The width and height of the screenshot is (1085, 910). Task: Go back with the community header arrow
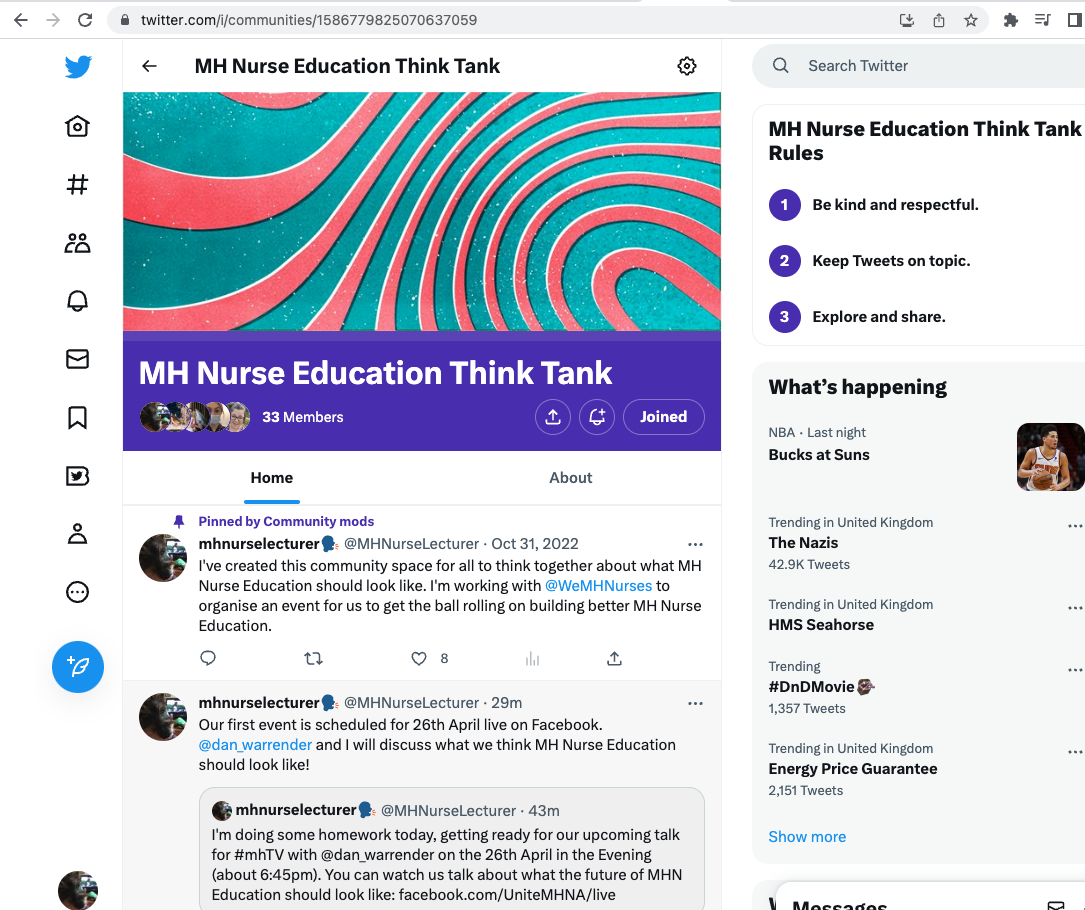click(149, 66)
